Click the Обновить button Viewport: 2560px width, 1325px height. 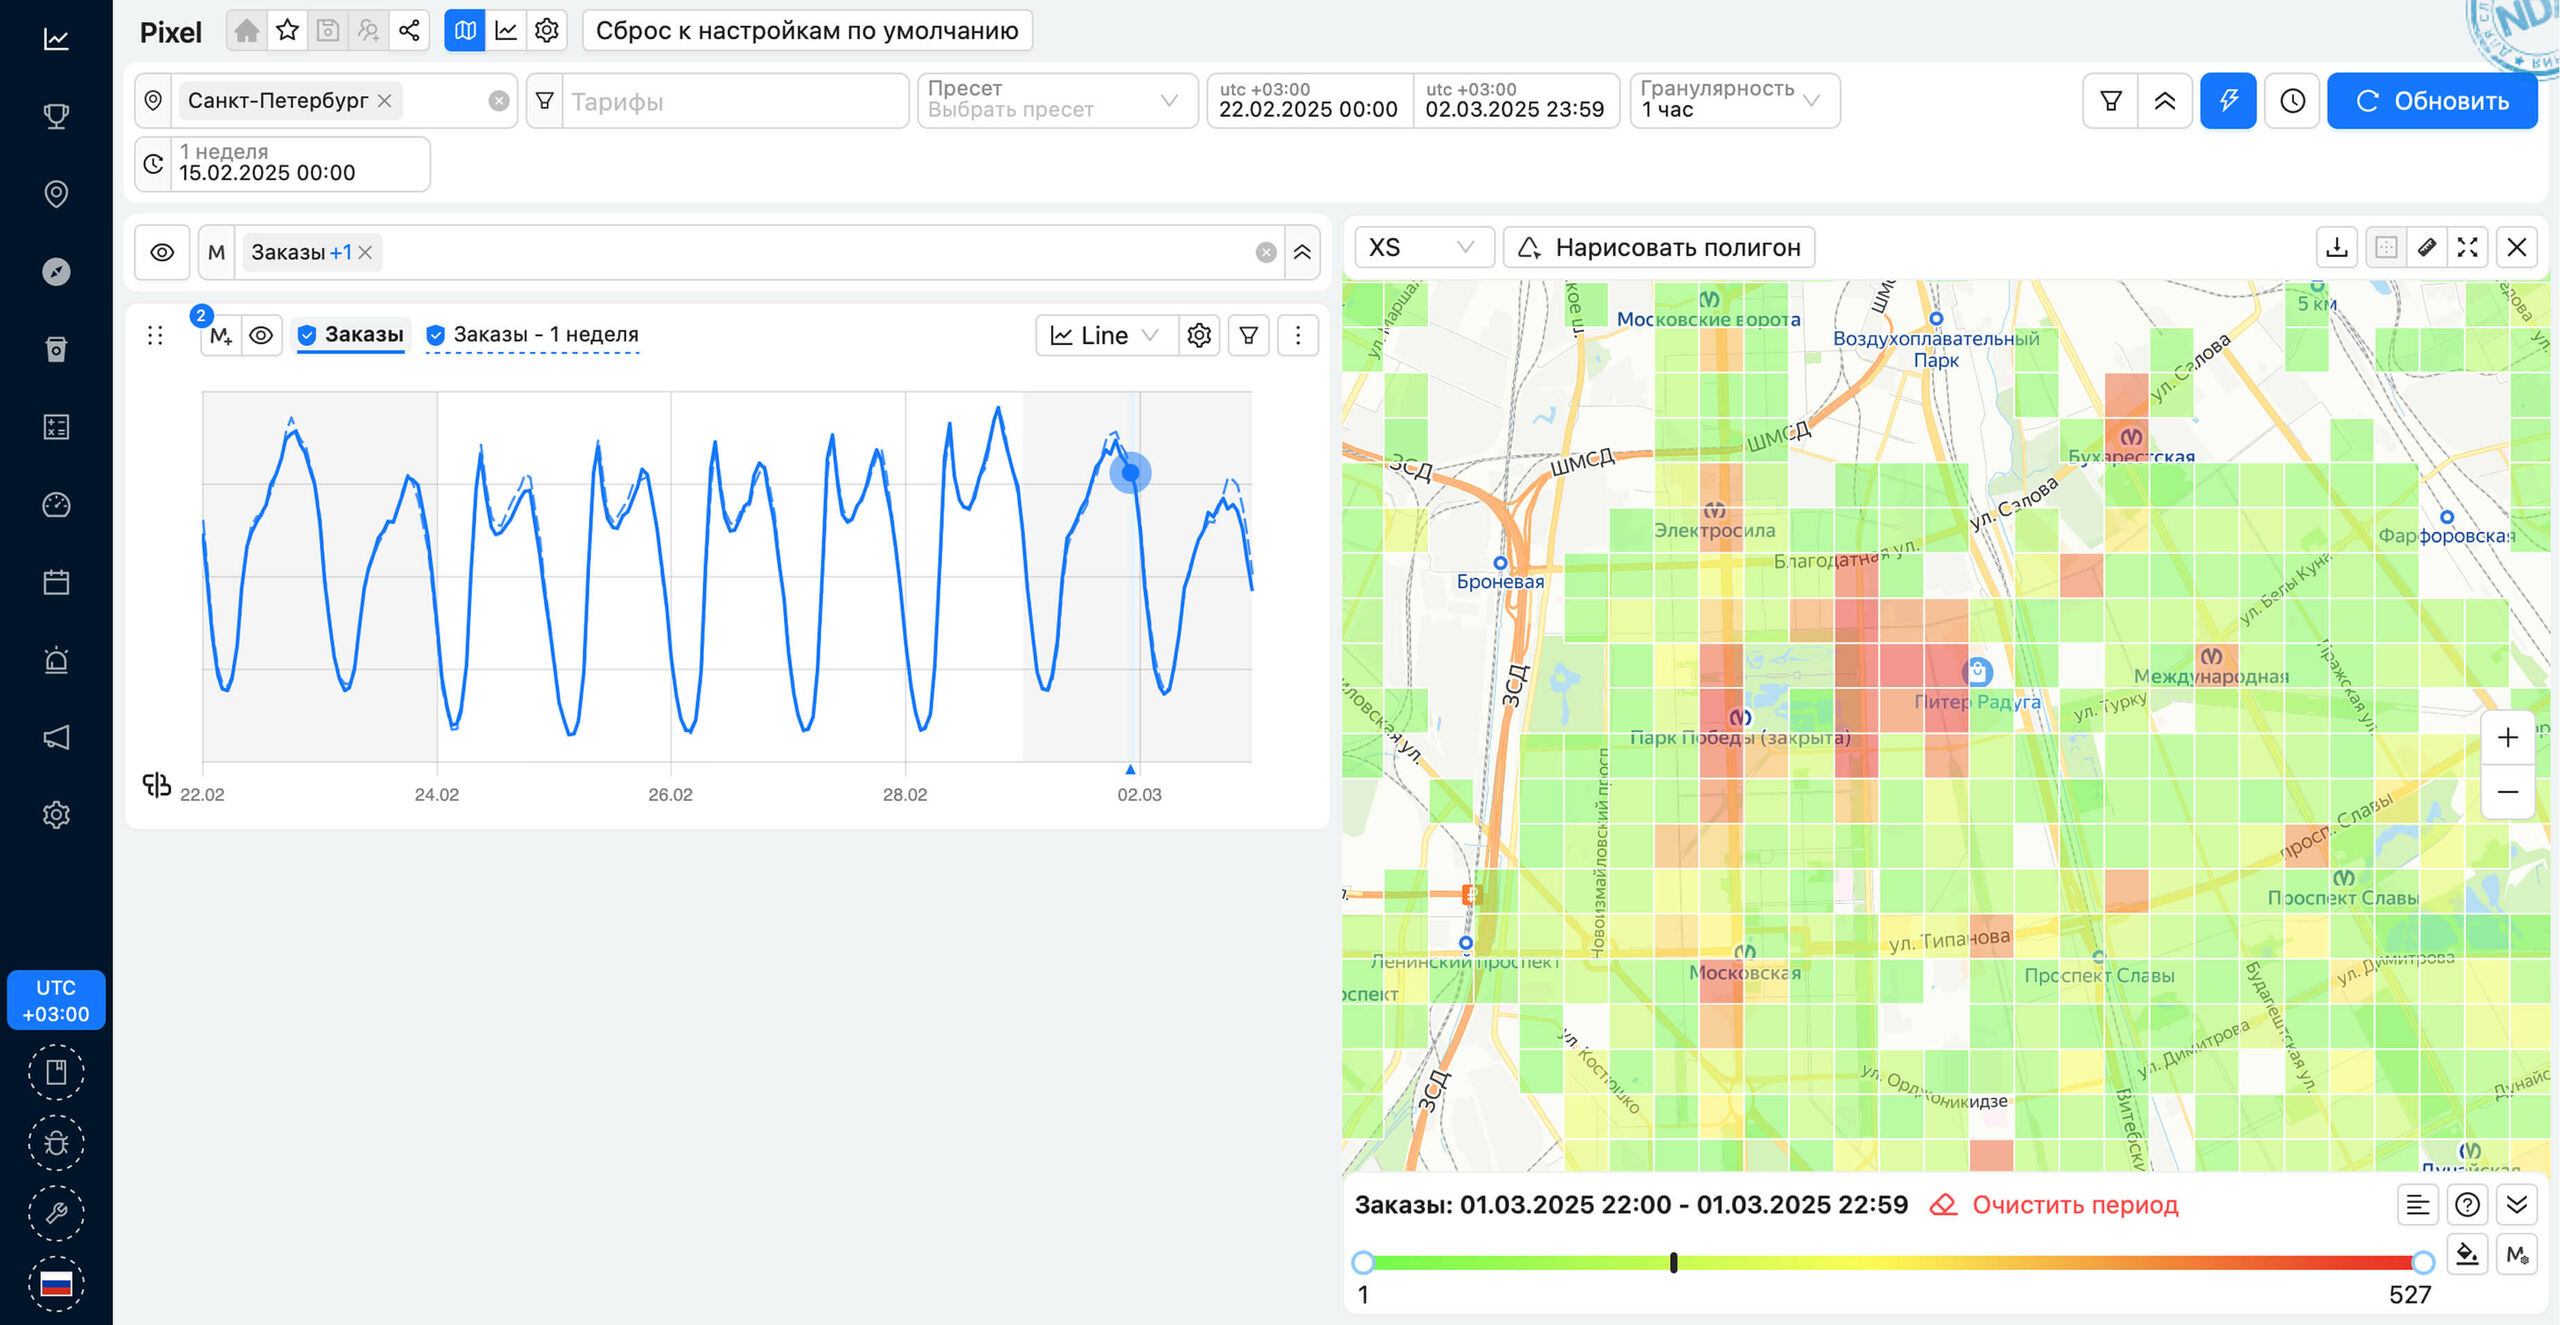(2432, 101)
